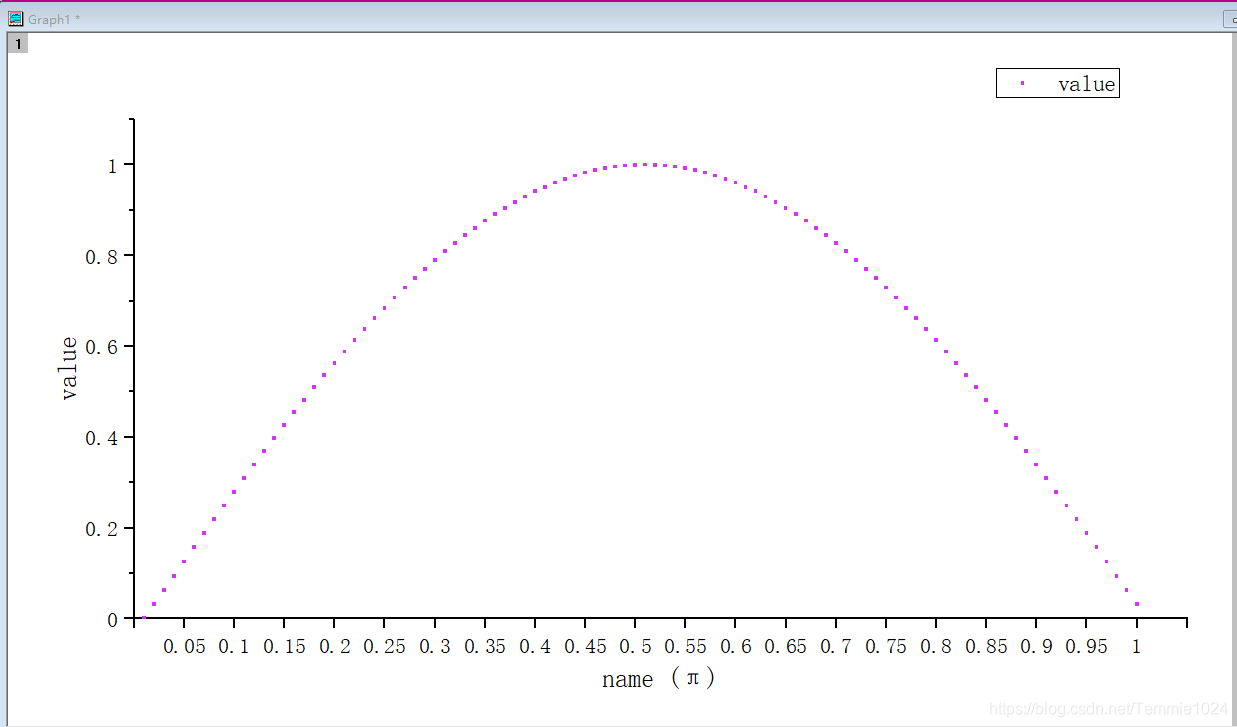Click the y-axis tick label 0.2

[102, 529]
